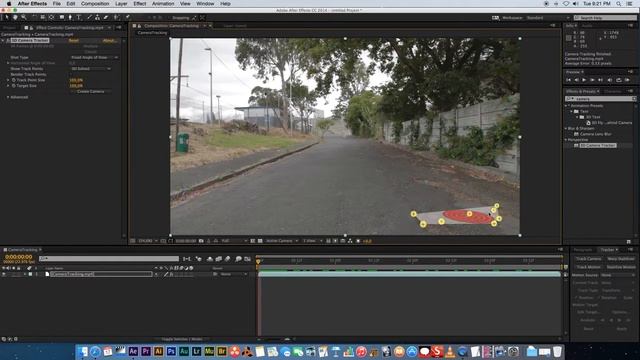This screenshot has height=360, width=640.
Task: Open the Animation menu
Action: (x=163, y=4)
